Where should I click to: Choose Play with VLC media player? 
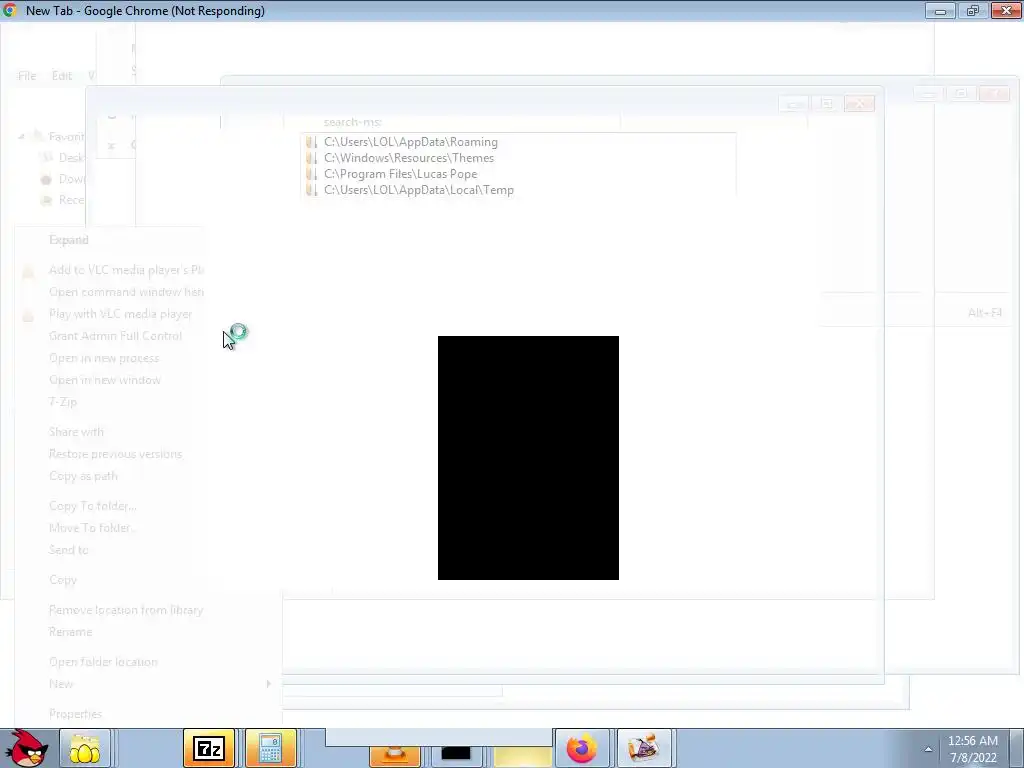point(120,314)
